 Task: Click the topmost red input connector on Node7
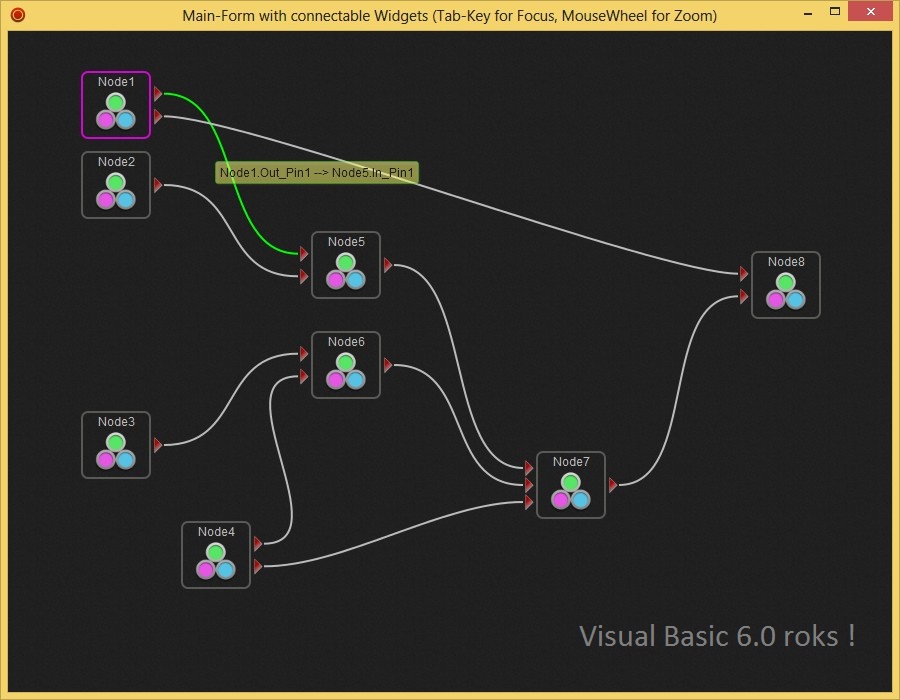tap(528, 466)
